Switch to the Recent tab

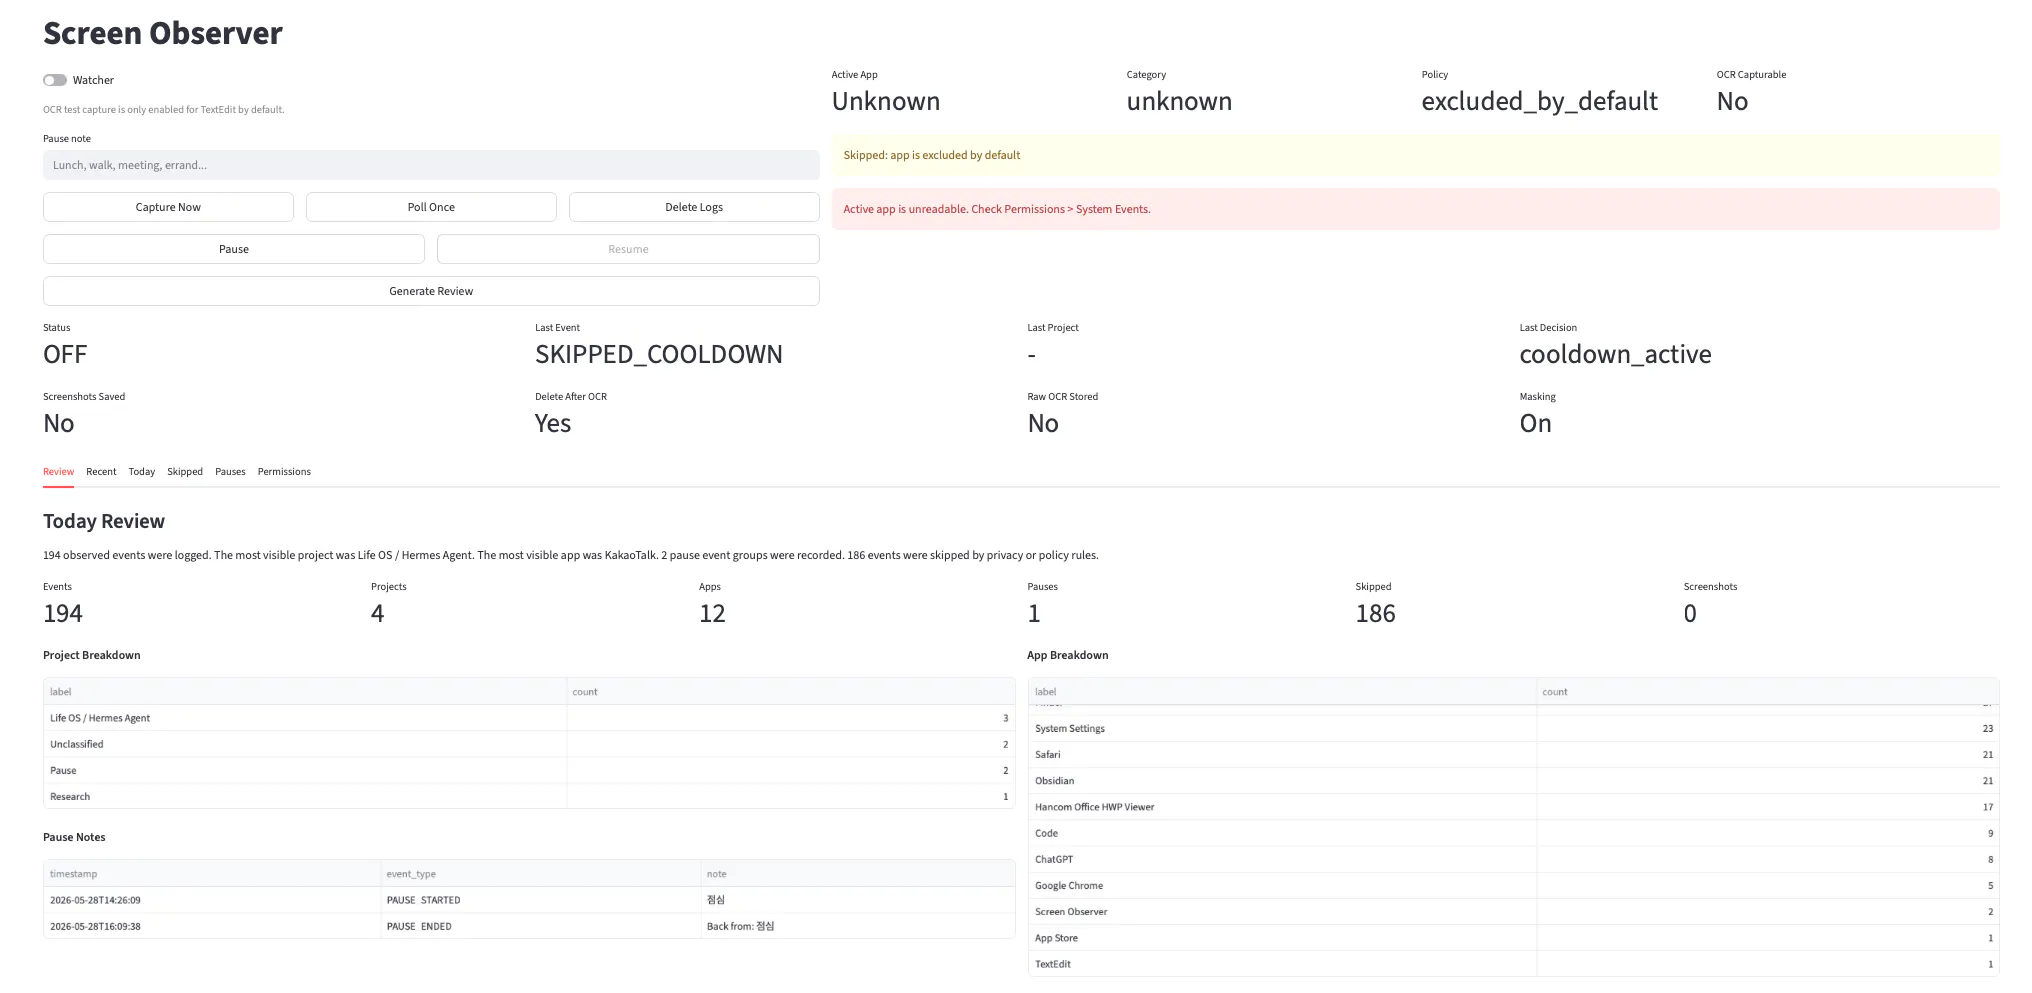pos(101,472)
